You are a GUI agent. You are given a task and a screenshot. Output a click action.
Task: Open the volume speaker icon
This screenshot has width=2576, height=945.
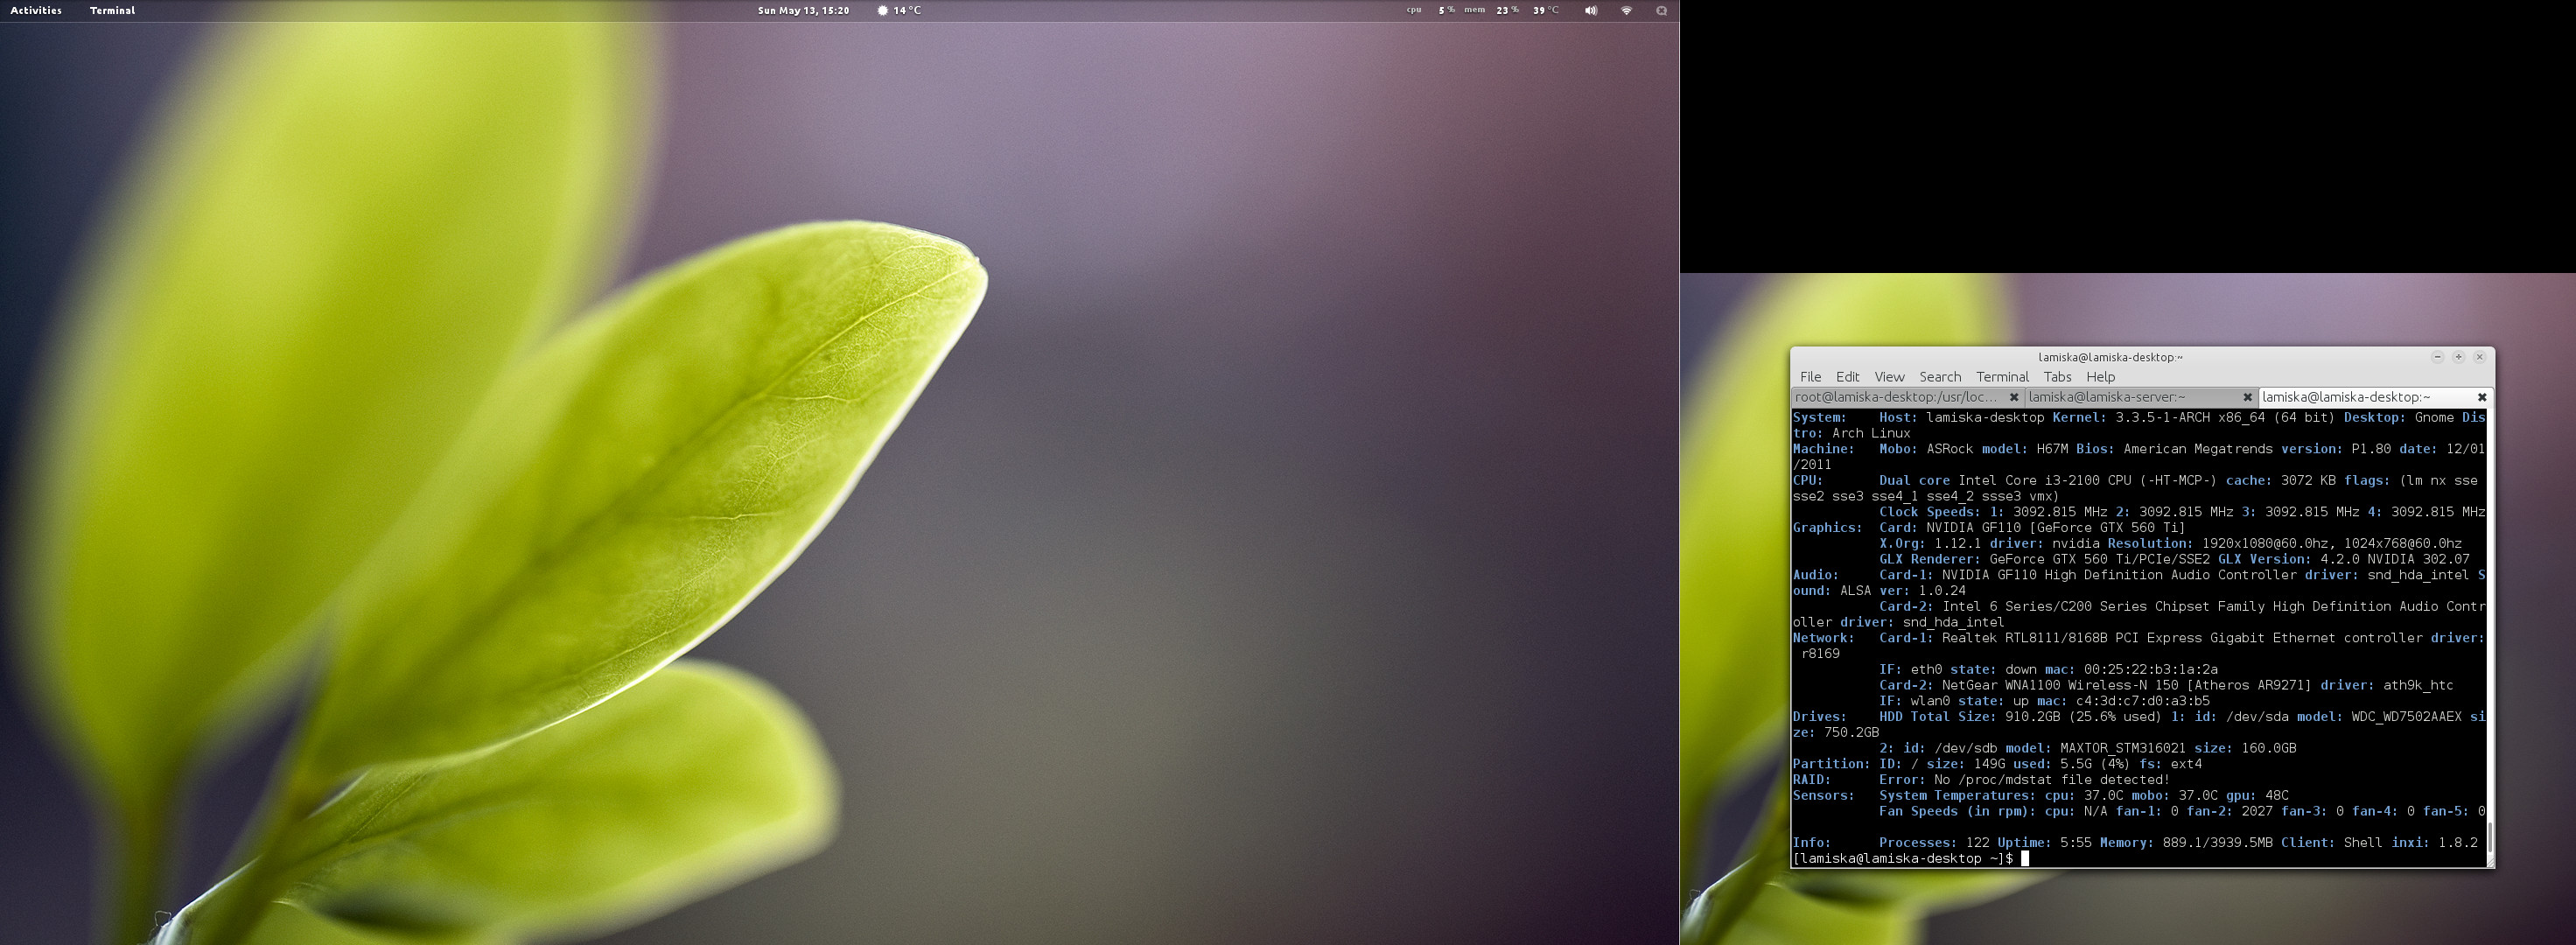pos(1590,10)
